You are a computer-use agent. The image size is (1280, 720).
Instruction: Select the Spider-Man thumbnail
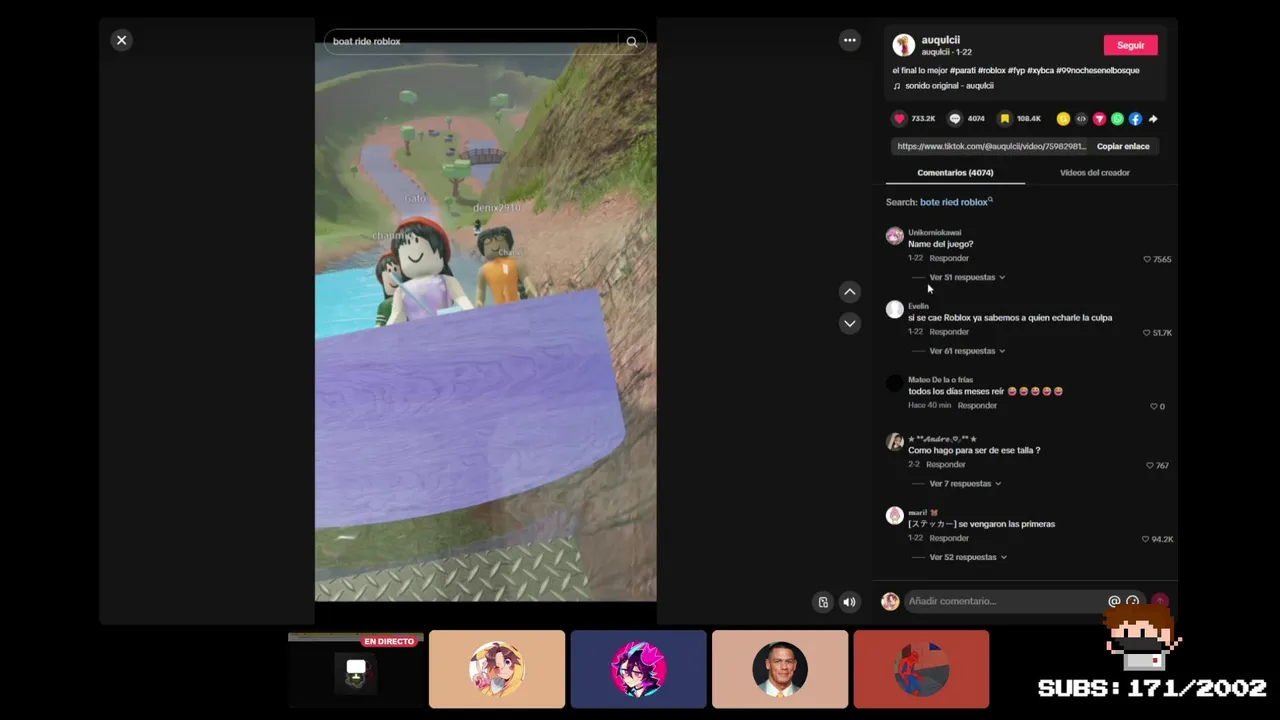tap(921, 669)
